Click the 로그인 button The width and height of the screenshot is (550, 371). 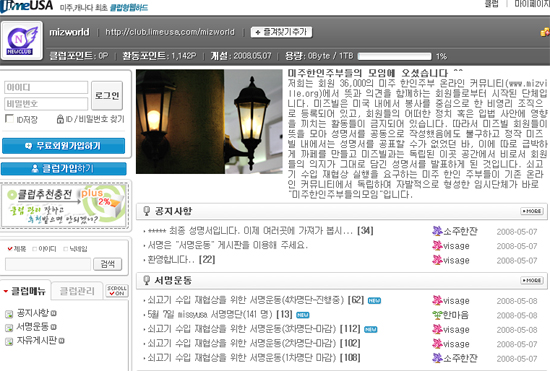pyautogui.click(x=107, y=95)
